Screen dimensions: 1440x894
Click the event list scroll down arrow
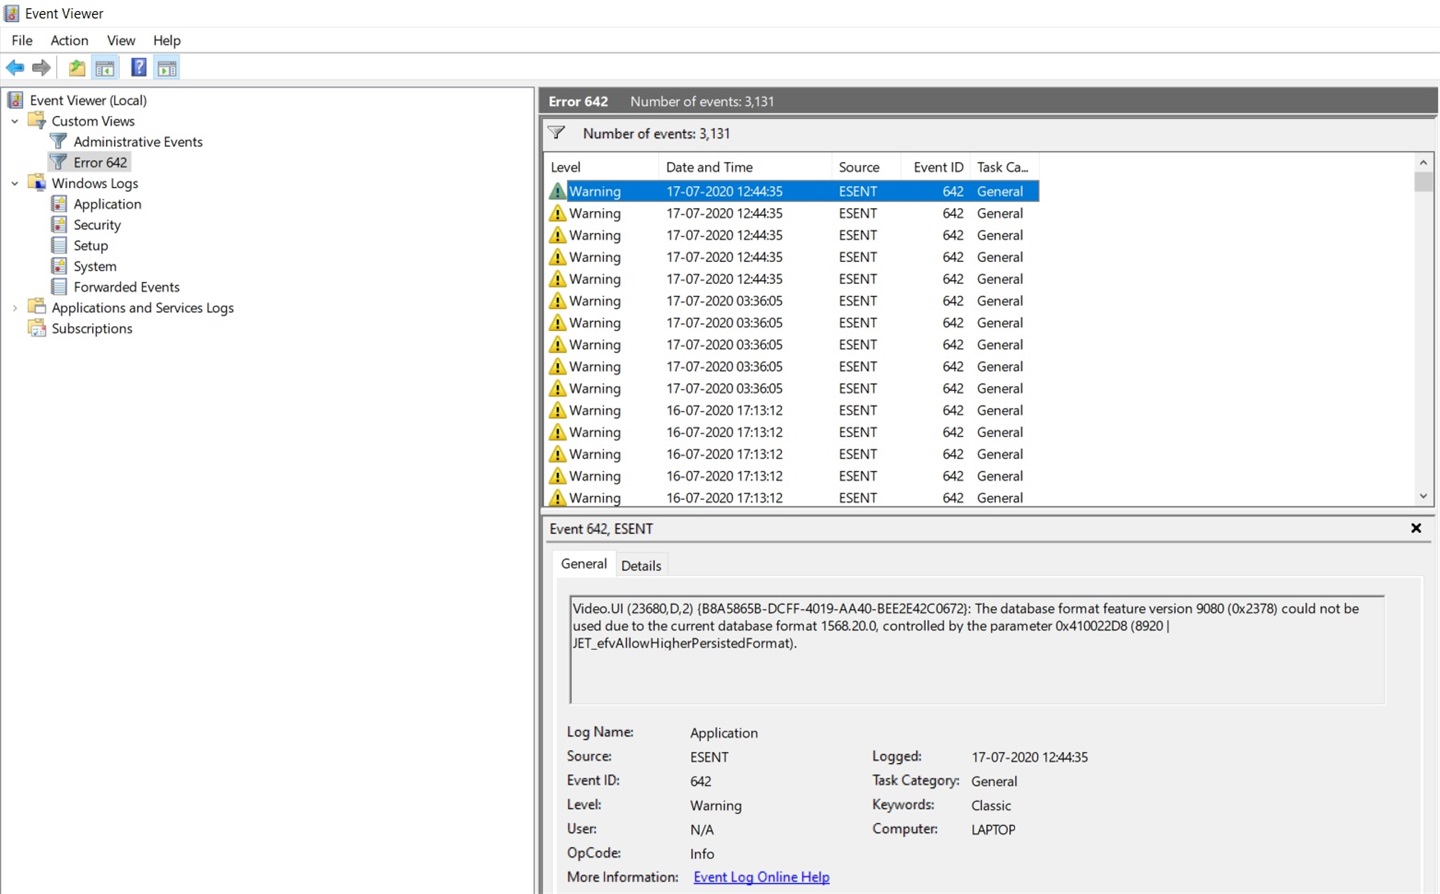point(1423,496)
